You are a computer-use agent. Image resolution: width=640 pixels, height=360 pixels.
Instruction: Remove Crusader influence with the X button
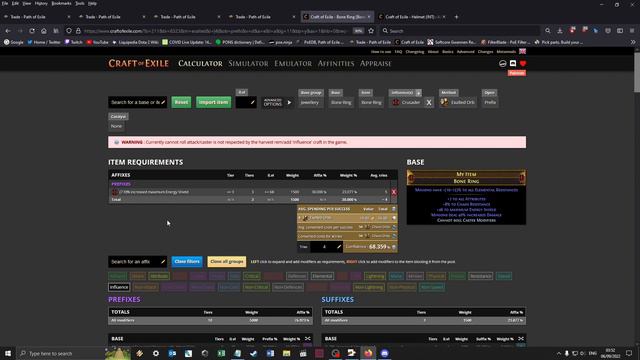coord(429,102)
